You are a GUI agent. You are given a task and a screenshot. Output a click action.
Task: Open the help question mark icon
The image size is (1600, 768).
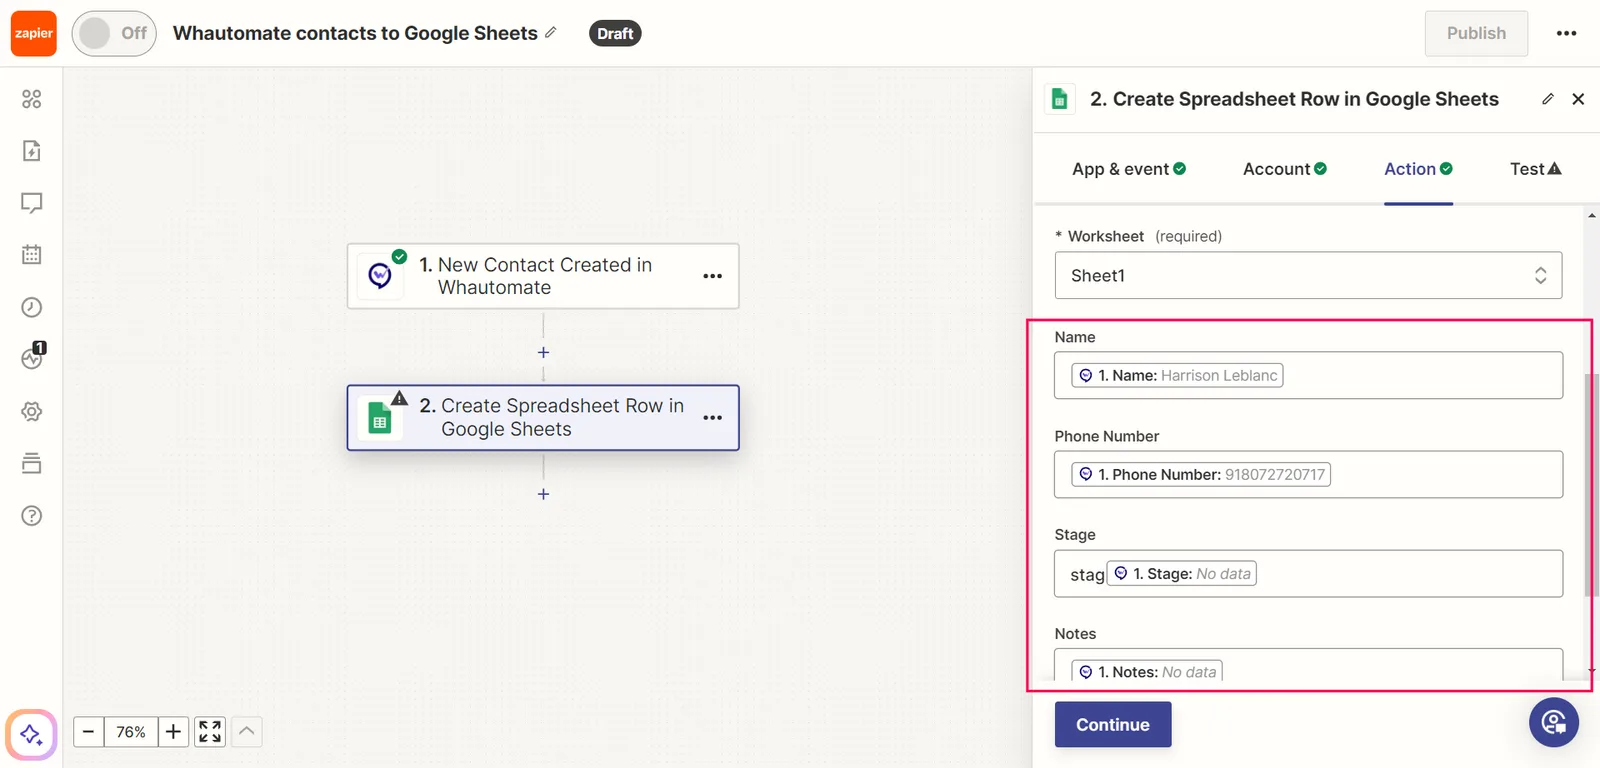pos(32,516)
